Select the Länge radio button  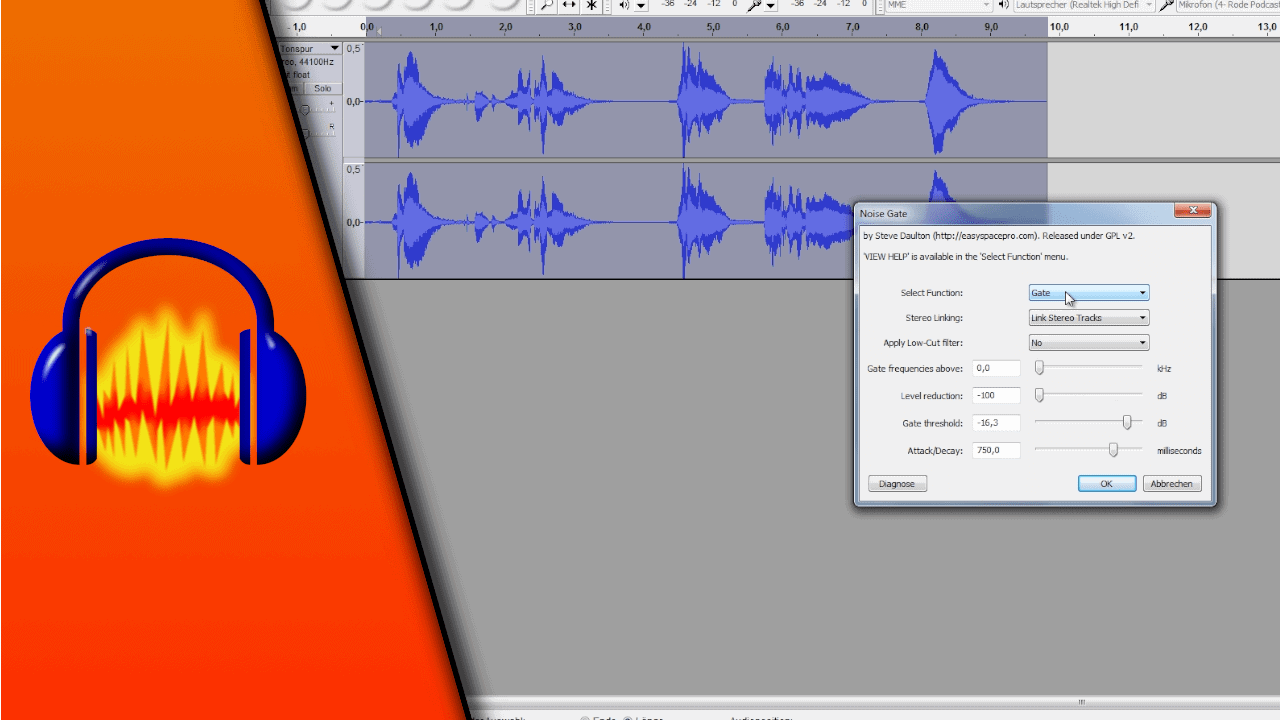coord(627,718)
